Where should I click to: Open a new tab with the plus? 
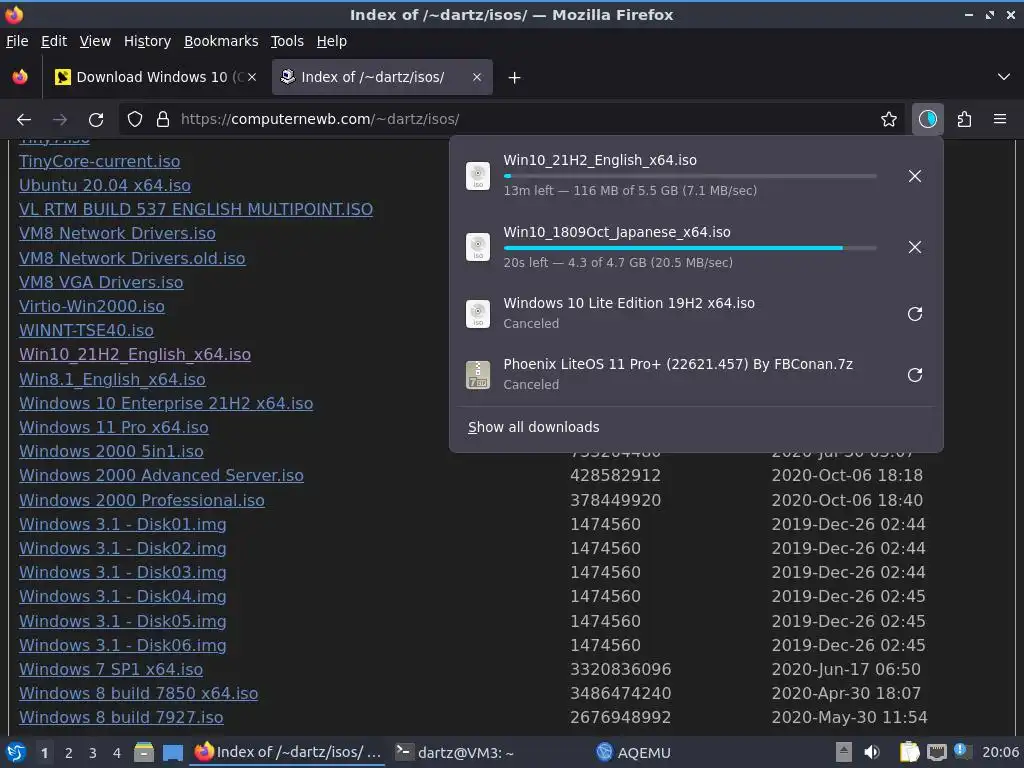pos(515,78)
